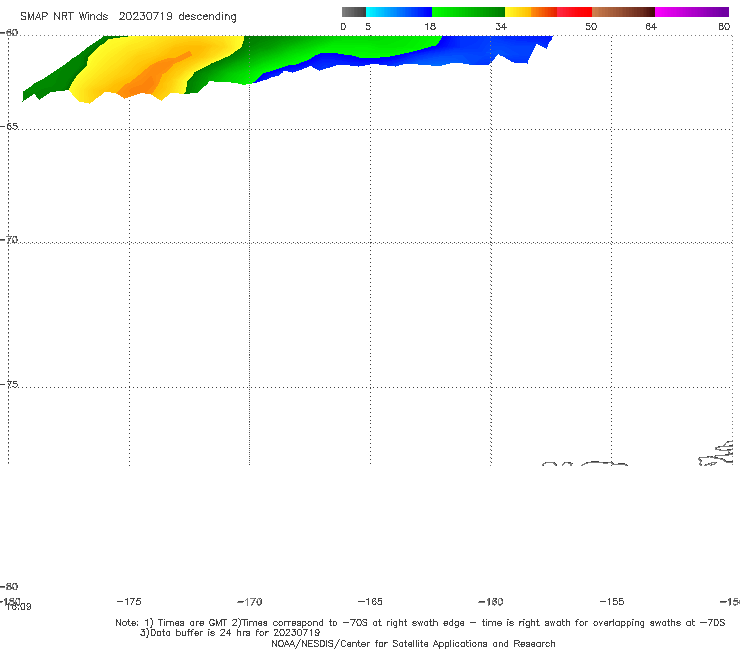Click the longitude label "-175"
Viewport: 740px width, 650px height.
coord(129,601)
